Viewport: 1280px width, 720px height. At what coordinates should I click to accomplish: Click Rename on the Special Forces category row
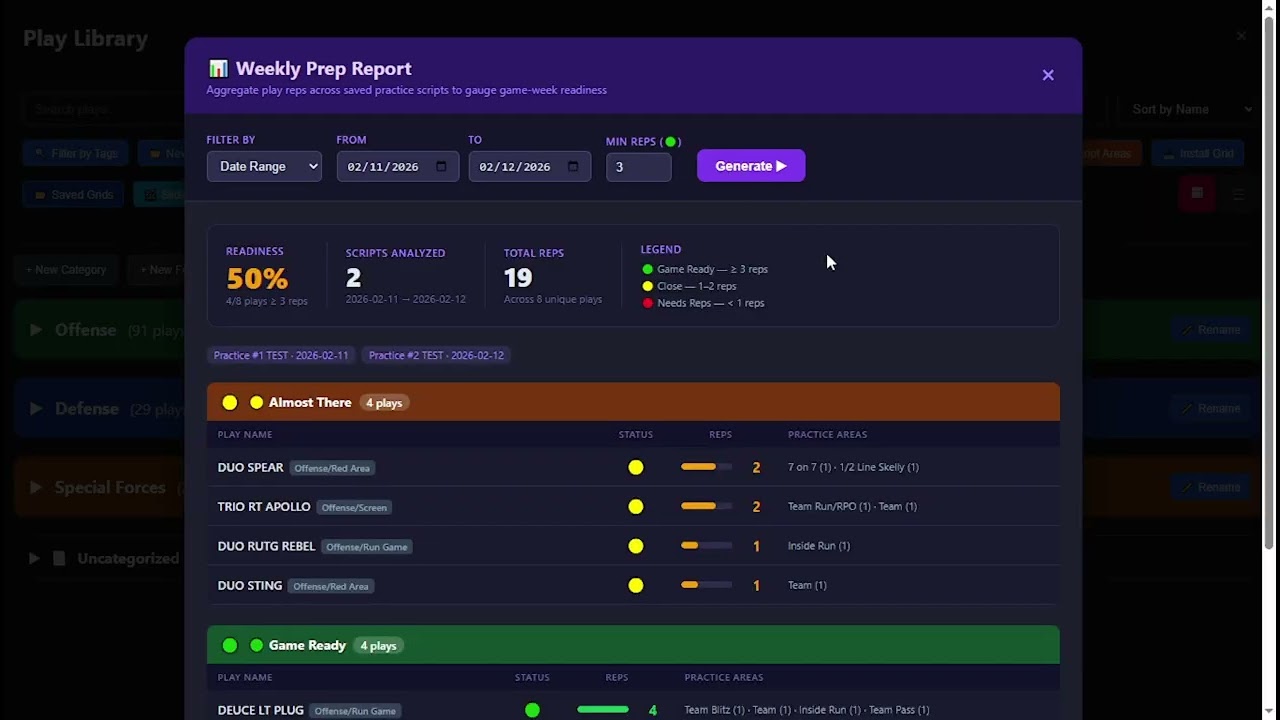point(1210,488)
